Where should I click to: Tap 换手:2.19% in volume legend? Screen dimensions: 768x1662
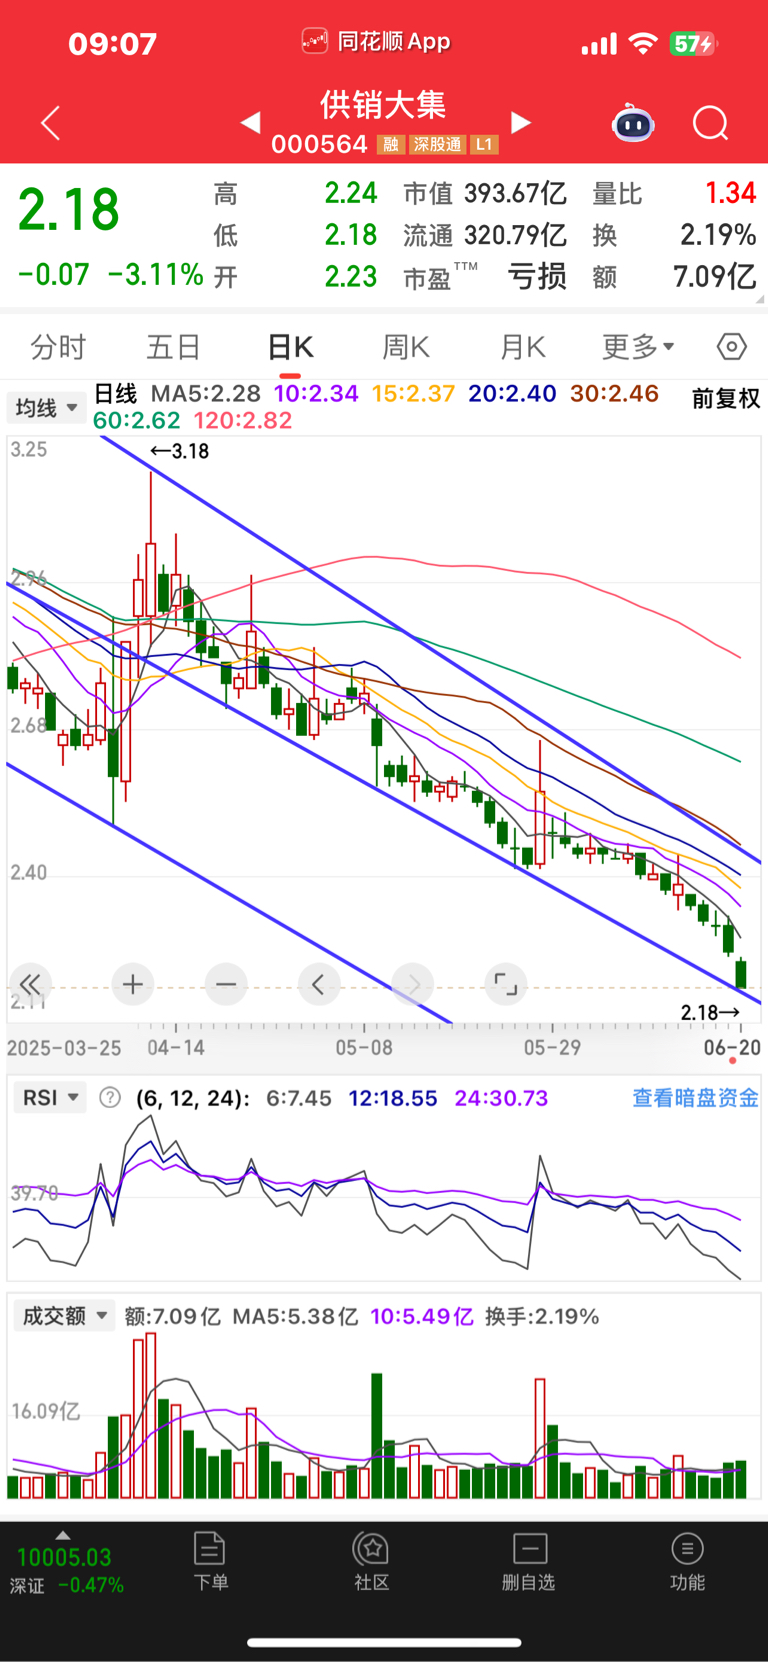tap(542, 1316)
